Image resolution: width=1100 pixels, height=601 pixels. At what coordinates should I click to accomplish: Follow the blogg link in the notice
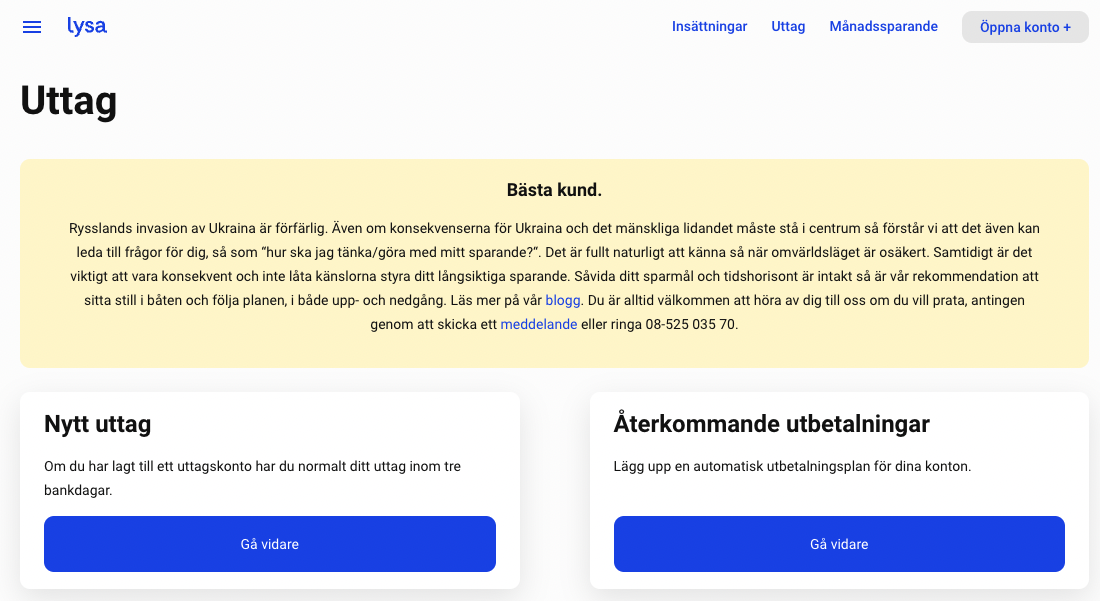562,300
